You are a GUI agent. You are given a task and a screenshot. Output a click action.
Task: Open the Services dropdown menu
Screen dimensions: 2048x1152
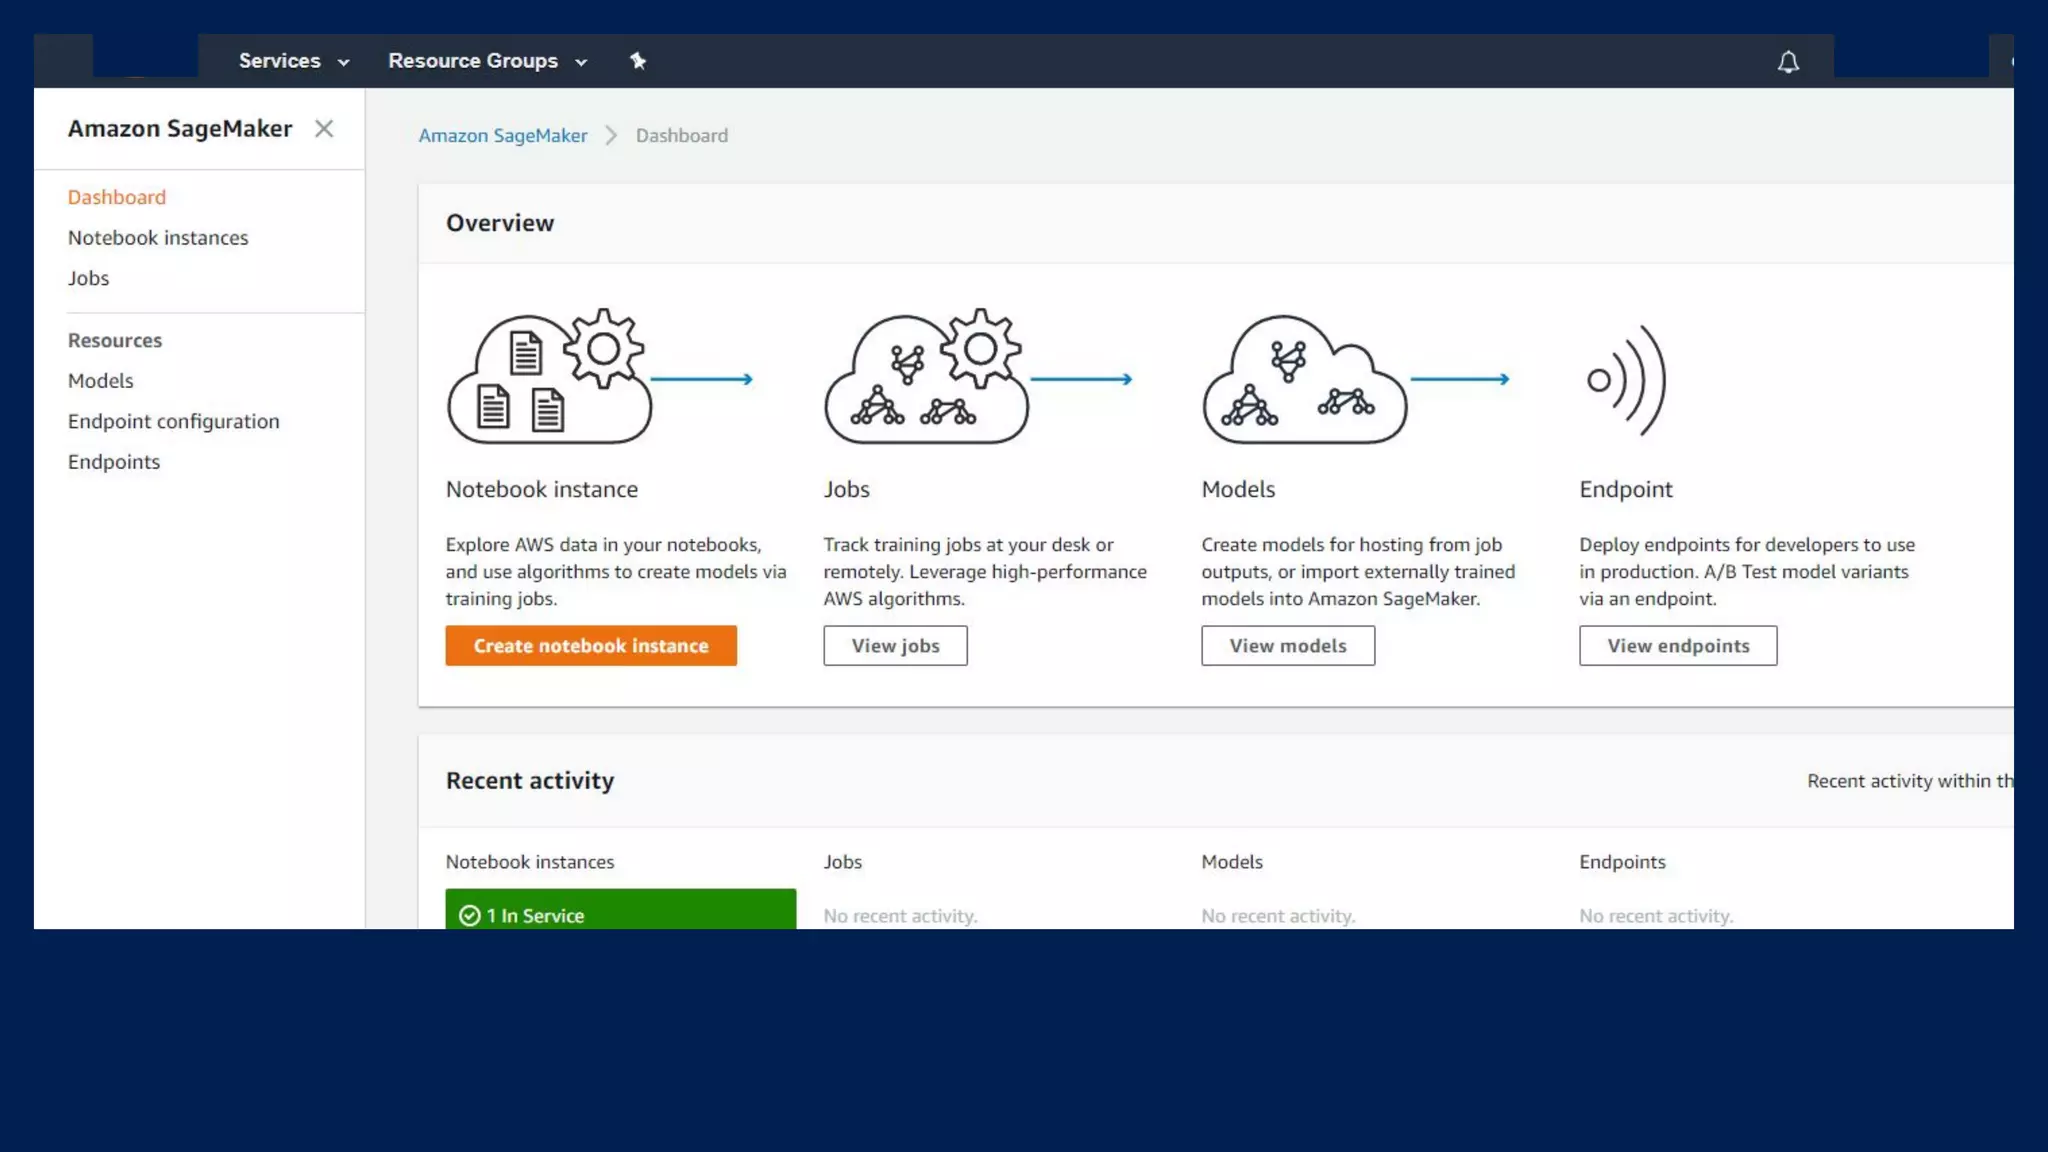coord(294,61)
